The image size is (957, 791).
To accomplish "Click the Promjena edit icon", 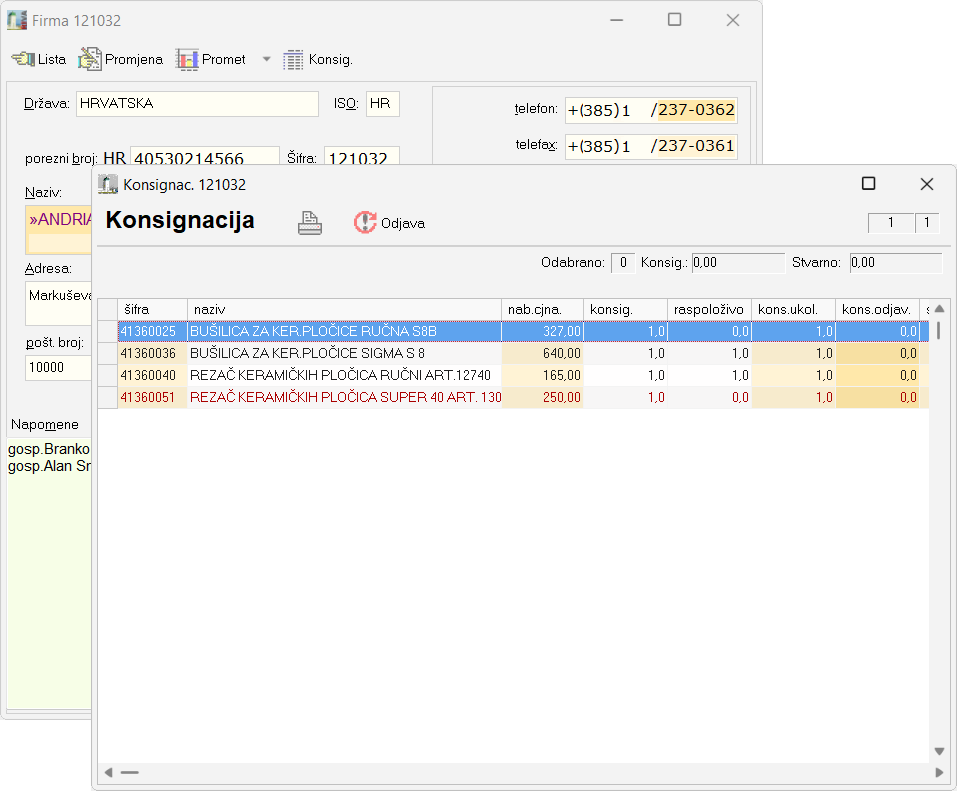I will pos(90,60).
